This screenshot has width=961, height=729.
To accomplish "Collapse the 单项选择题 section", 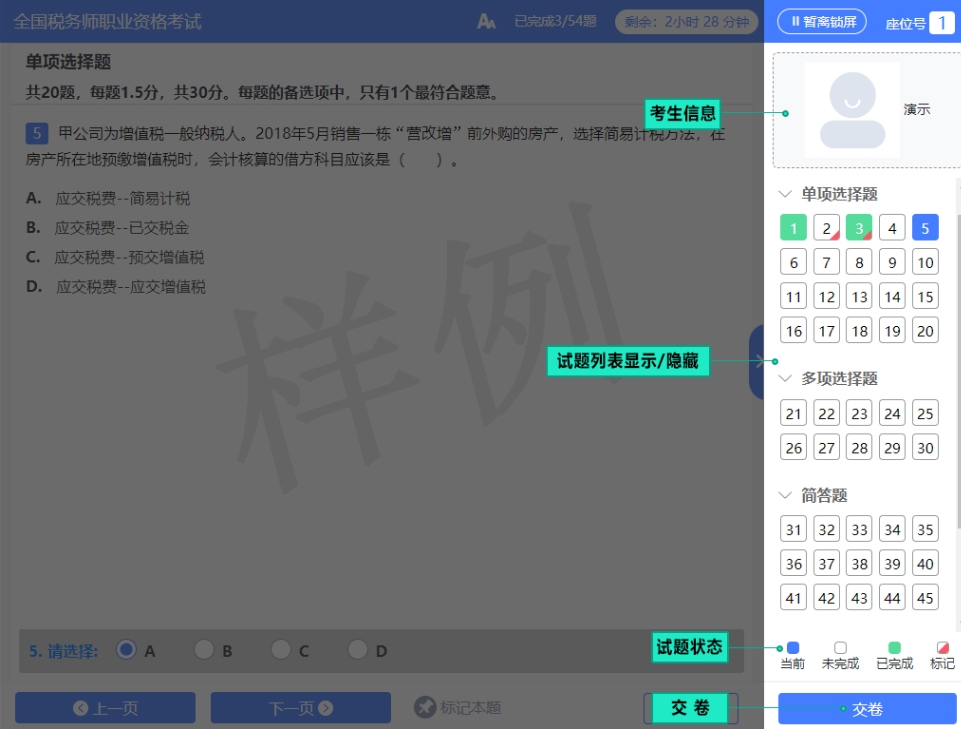I will tap(785, 194).
